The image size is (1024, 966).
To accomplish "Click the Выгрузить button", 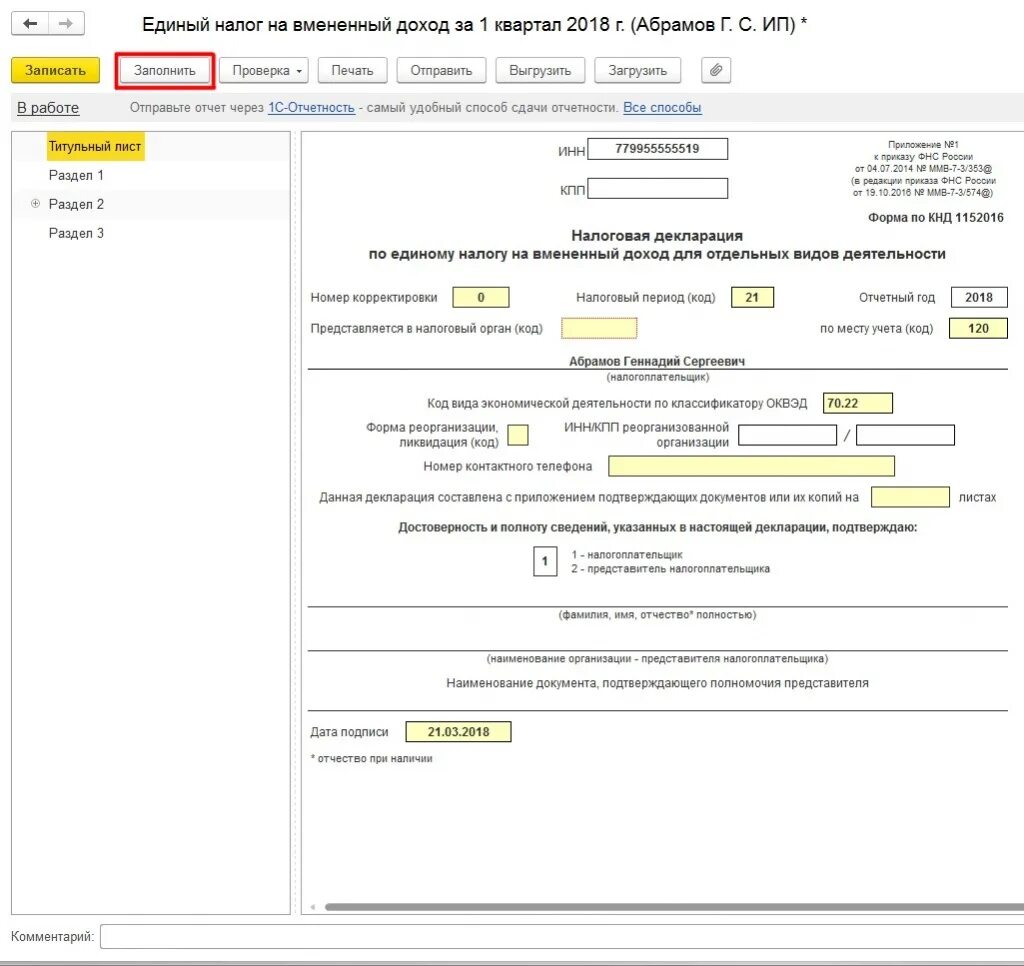I will (x=540, y=70).
